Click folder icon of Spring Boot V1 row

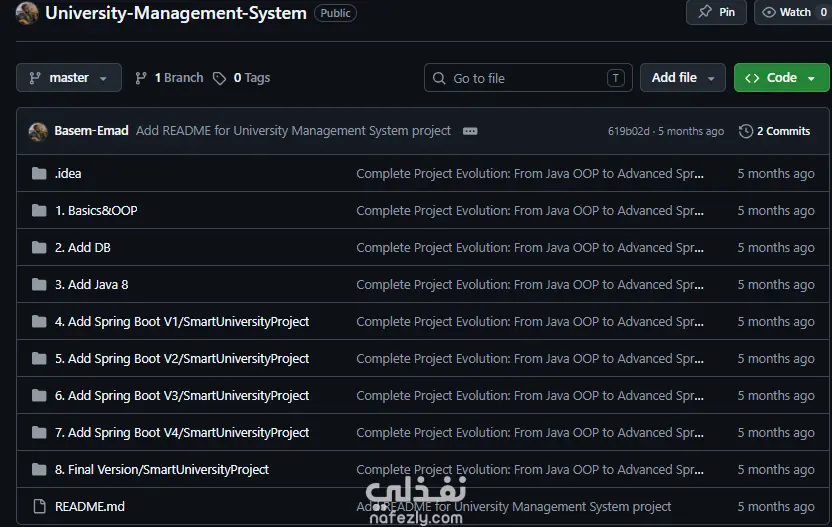[39, 322]
